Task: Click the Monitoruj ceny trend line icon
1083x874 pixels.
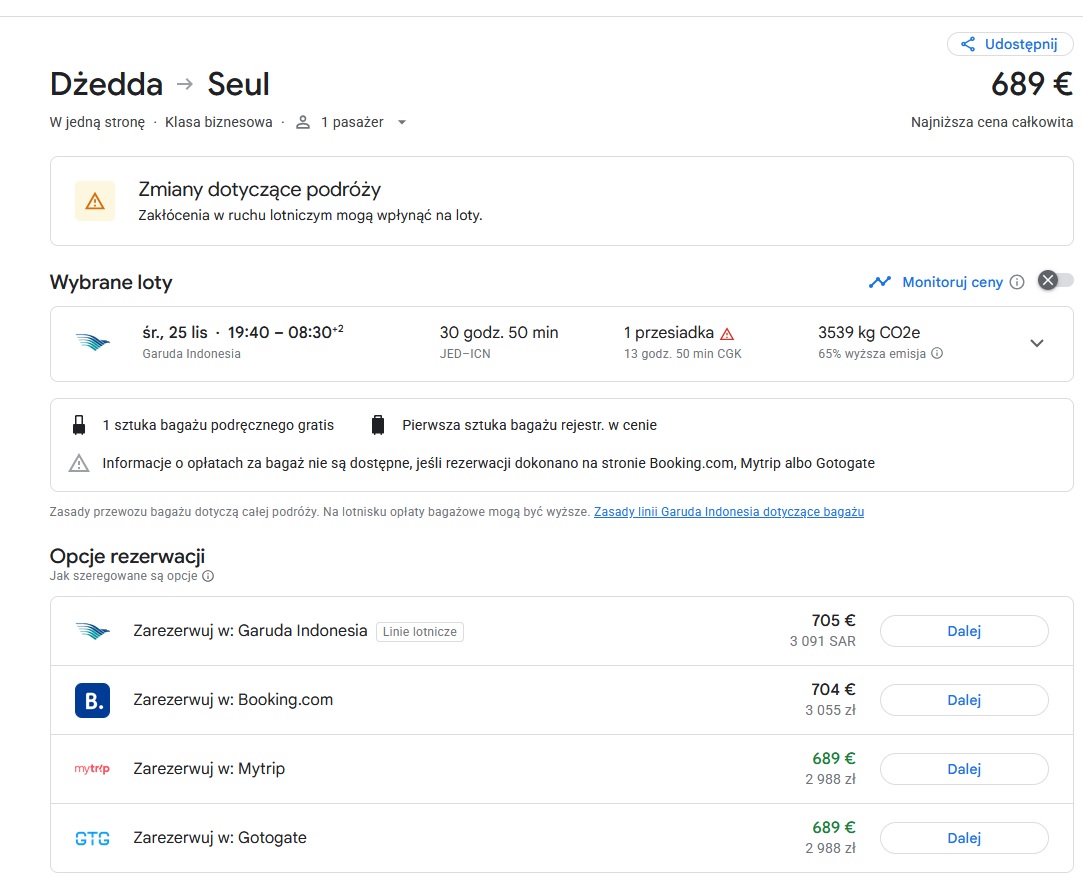Action: coord(880,282)
